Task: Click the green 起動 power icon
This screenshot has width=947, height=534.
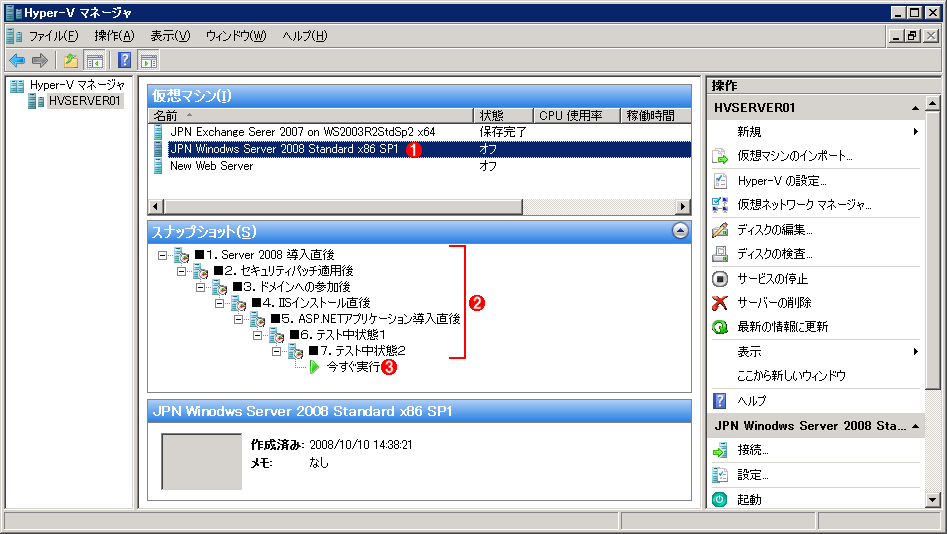Action: (720, 500)
